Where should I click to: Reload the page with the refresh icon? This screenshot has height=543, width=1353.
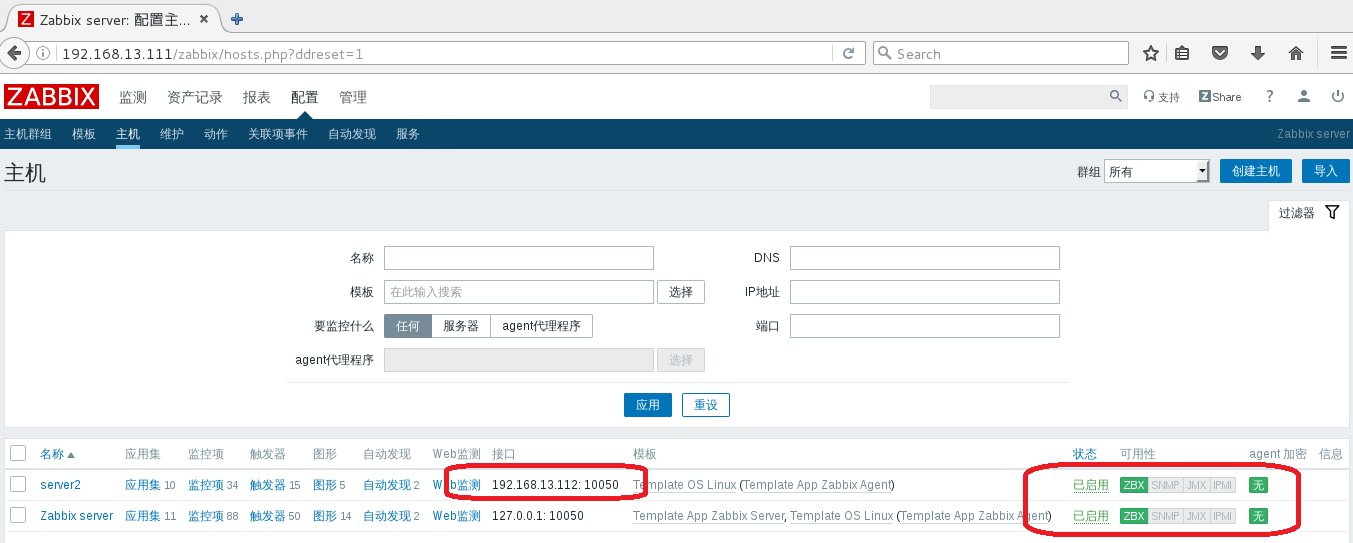(x=848, y=53)
